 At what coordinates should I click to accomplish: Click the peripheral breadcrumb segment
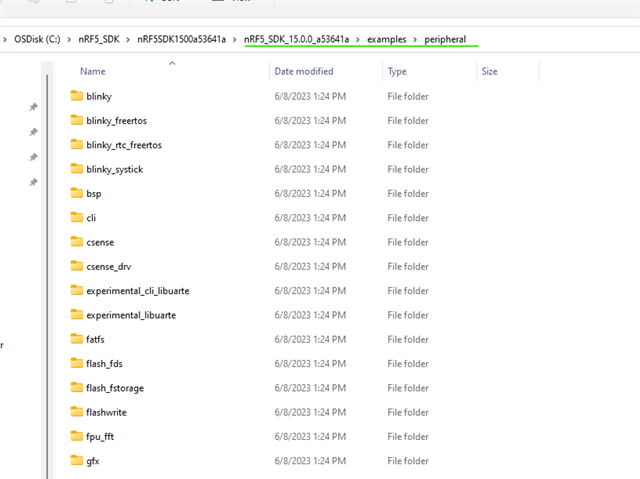click(x=445, y=39)
